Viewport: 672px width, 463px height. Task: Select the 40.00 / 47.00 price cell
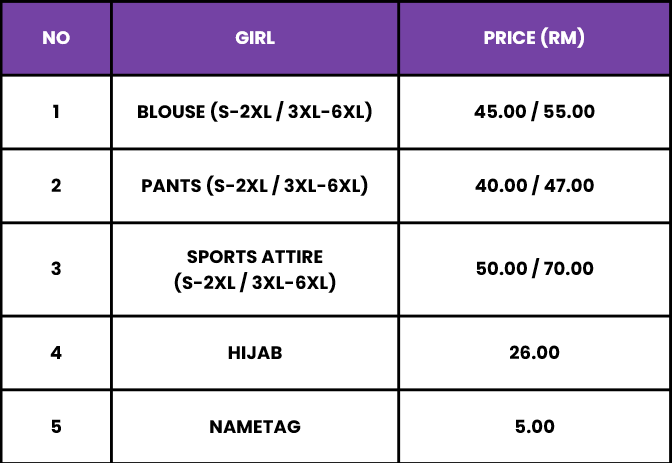(x=534, y=186)
